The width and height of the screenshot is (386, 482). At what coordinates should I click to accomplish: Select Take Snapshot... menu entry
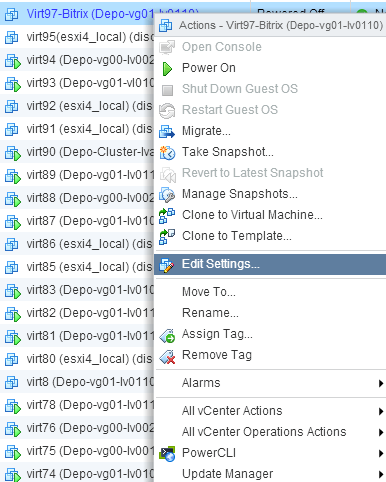coord(271,152)
